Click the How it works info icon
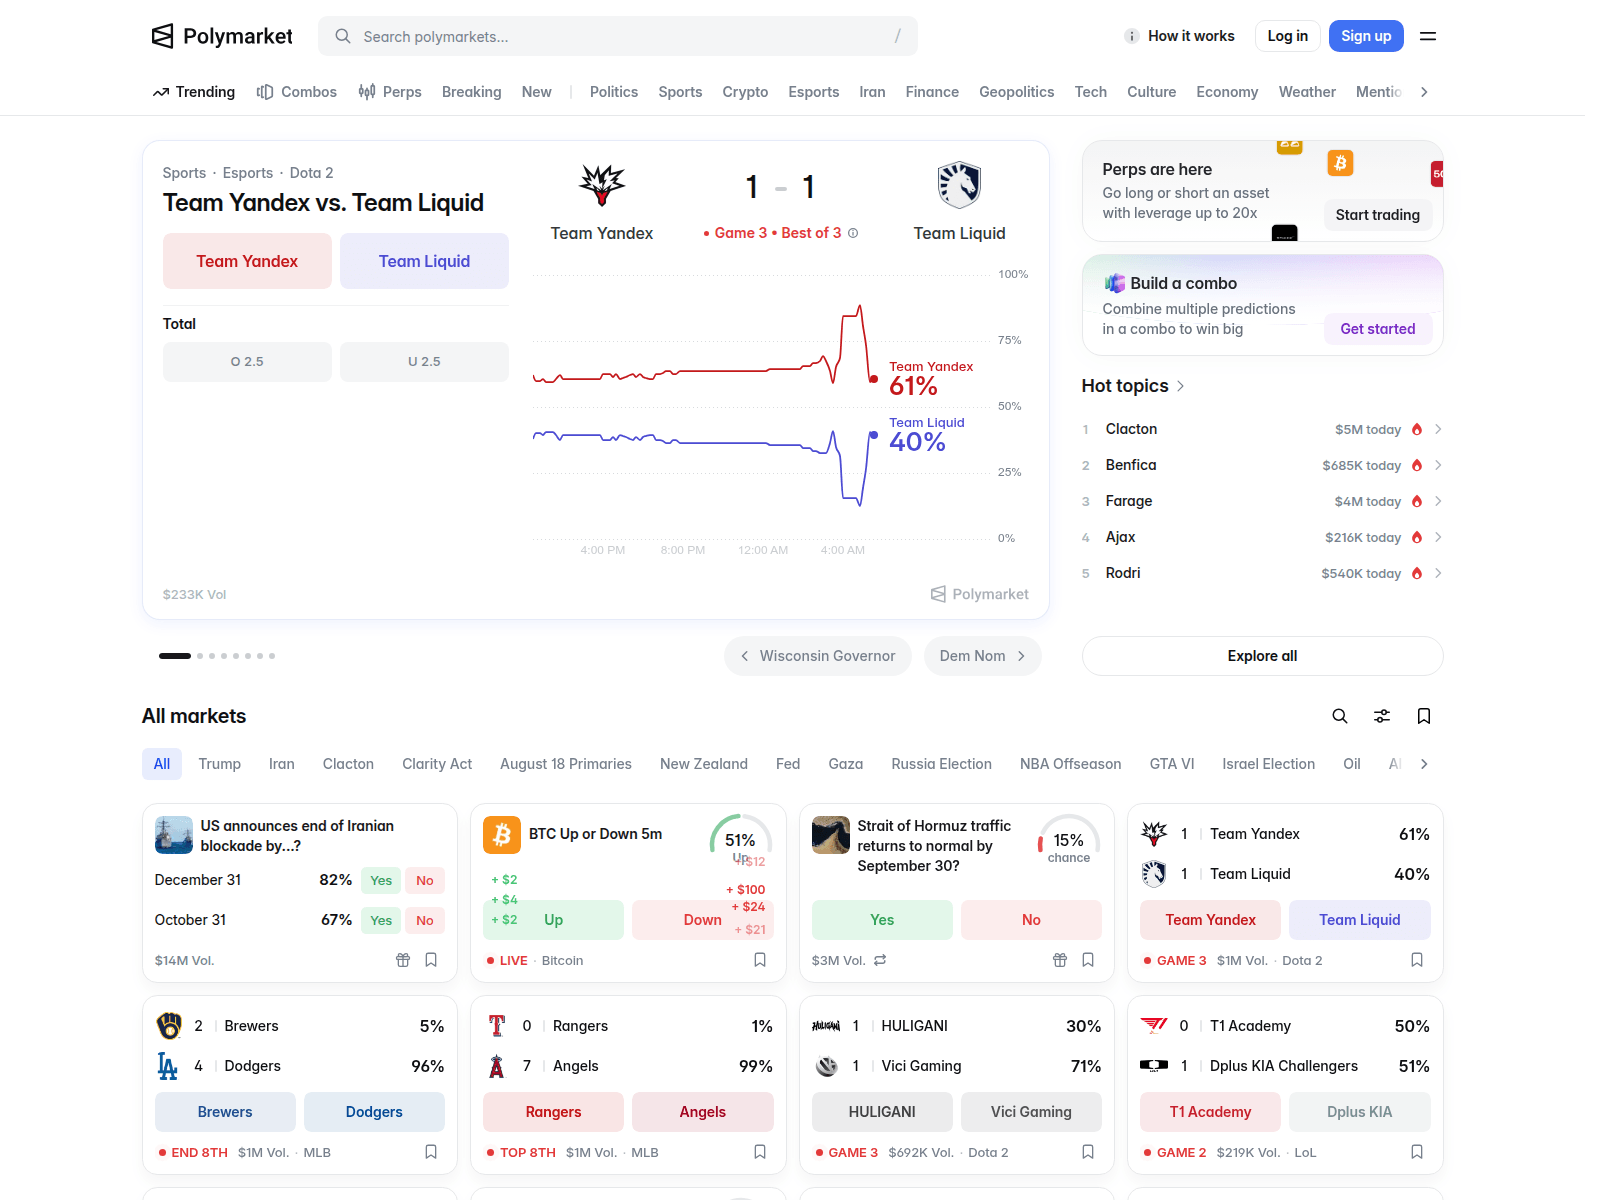1600x1200 pixels. click(x=1132, y=36)
